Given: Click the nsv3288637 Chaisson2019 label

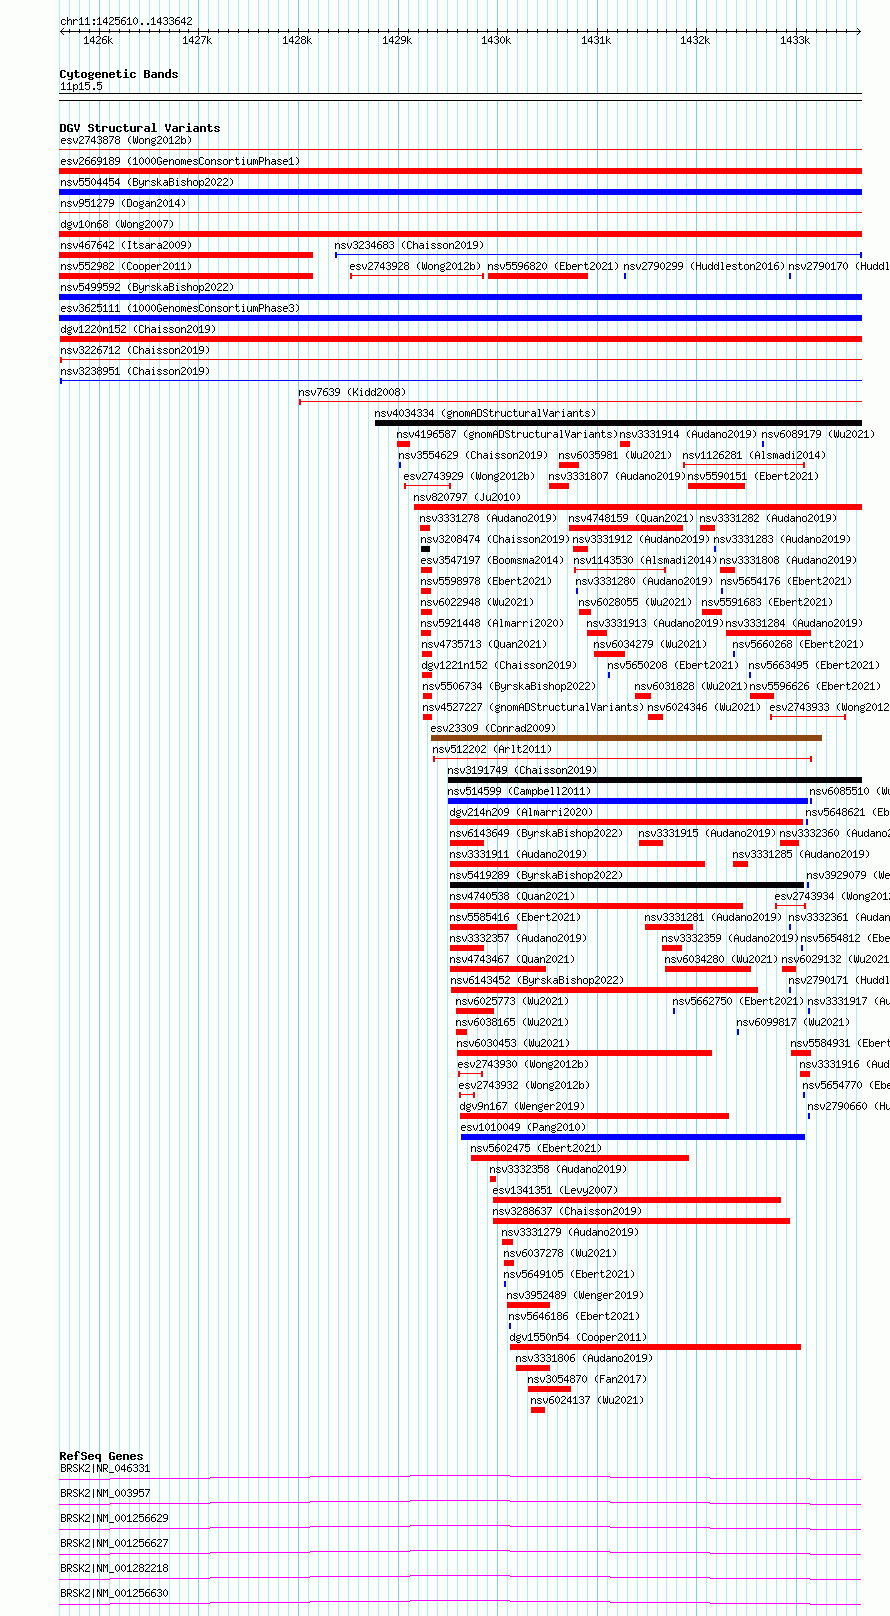Looking at the screenshot, I should click(x=567, y=1211).
